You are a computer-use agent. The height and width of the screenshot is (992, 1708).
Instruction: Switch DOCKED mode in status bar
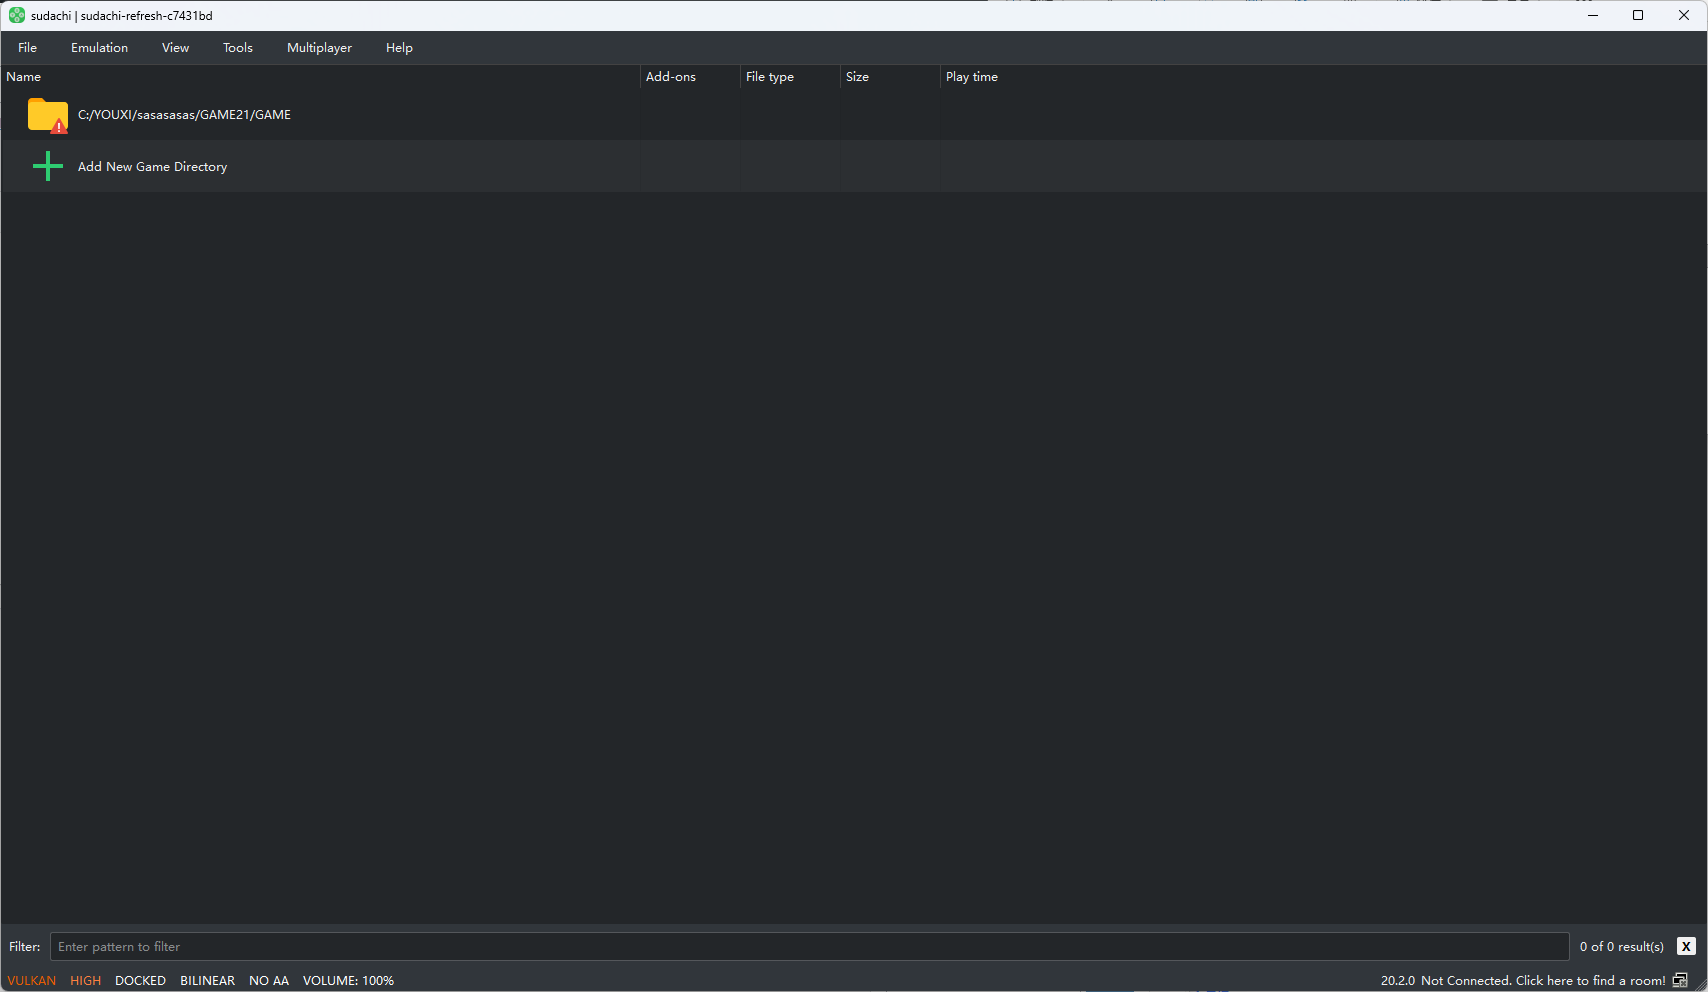point(140,980)
